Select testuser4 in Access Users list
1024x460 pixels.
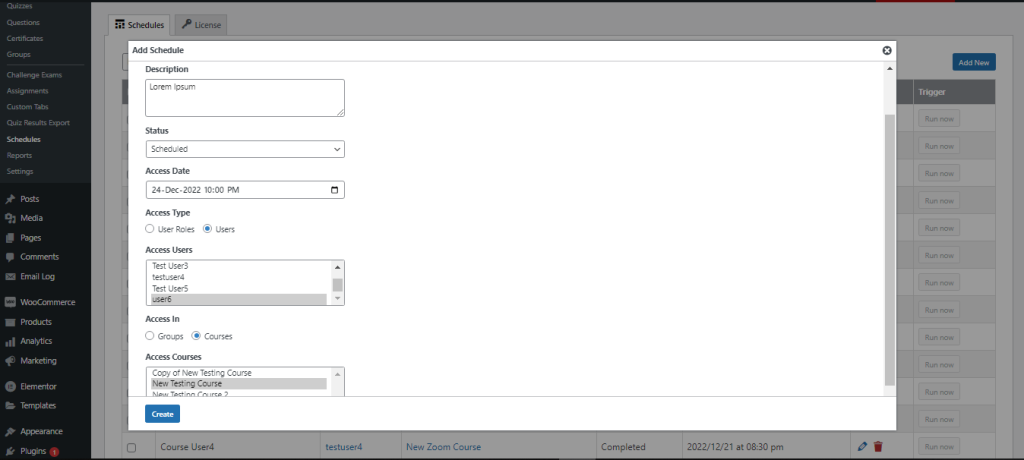point(238,277)
